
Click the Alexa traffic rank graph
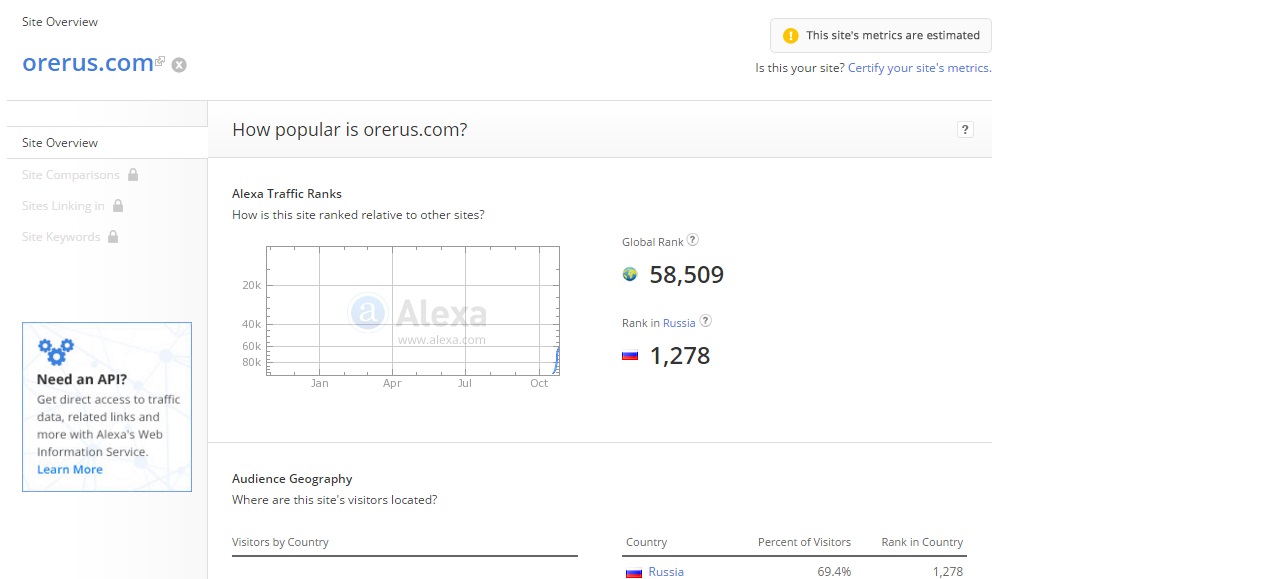(412, 311)
